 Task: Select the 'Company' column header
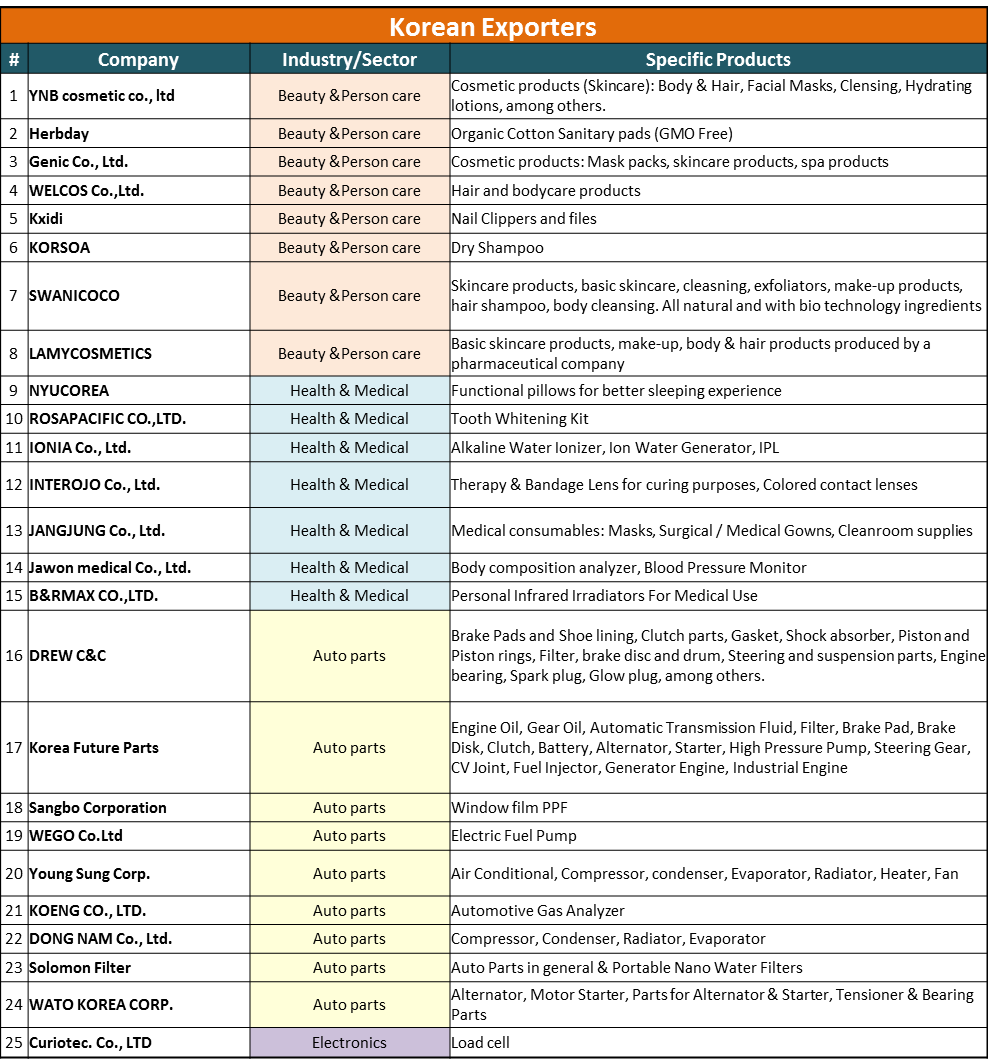tap(138, 59)
